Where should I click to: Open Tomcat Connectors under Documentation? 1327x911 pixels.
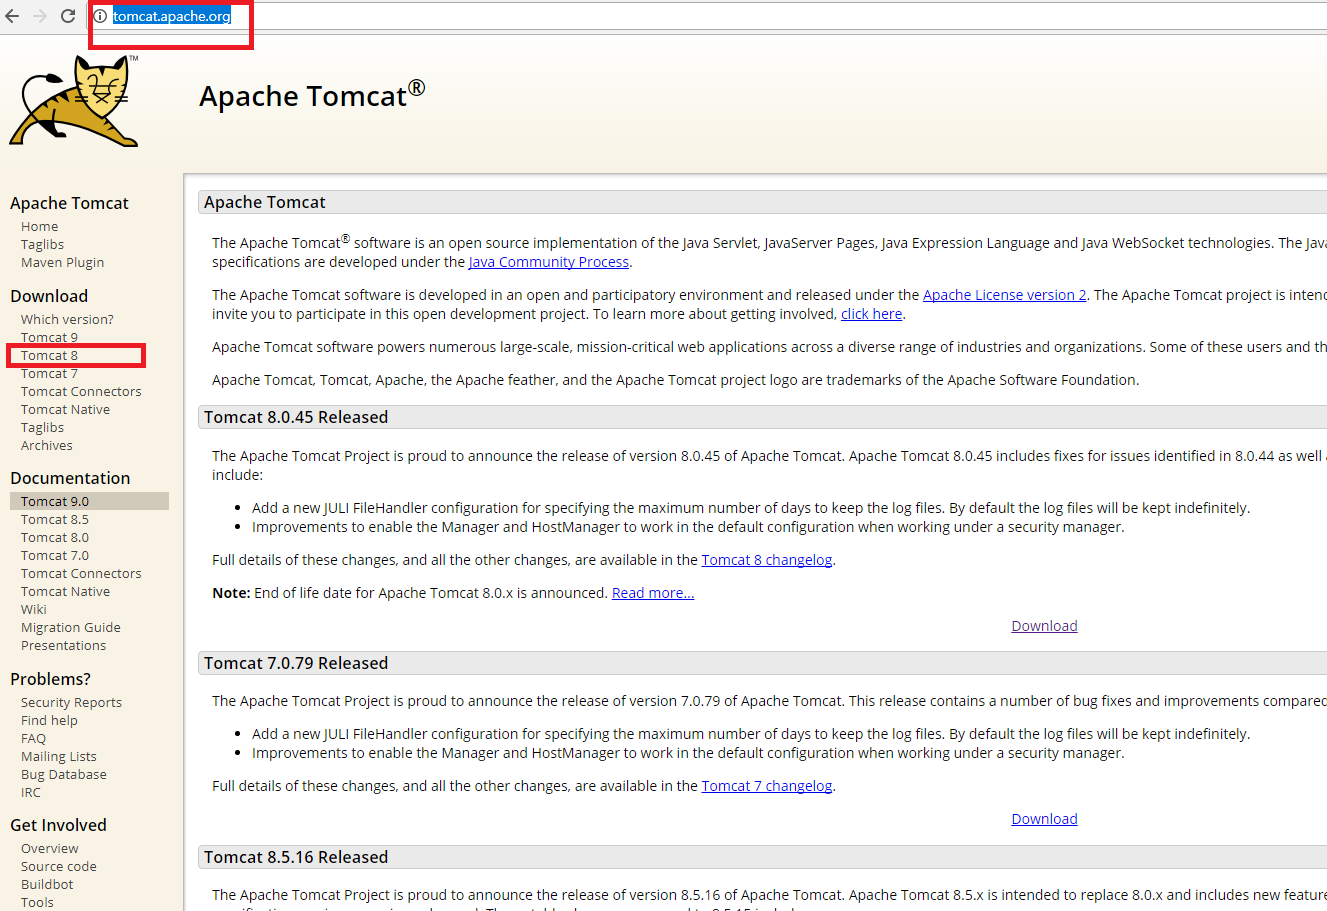(x=81, y=574)
